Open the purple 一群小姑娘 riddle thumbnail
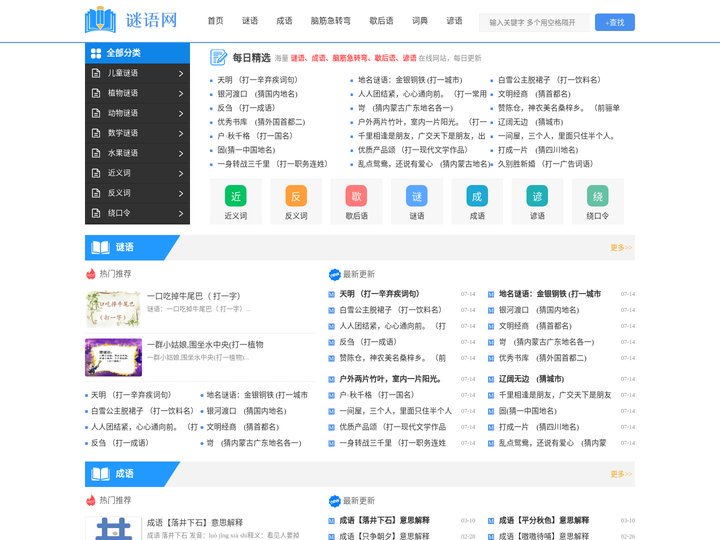 click(113, 357)
